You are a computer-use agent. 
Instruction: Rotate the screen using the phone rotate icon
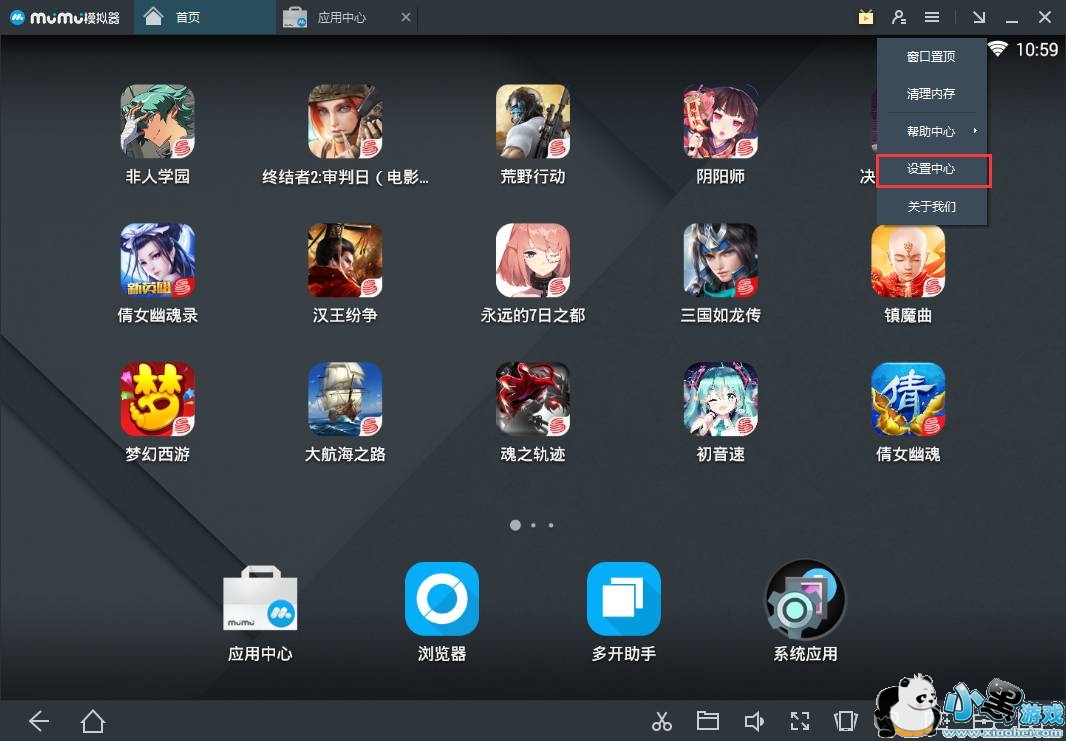coord(846,721)
